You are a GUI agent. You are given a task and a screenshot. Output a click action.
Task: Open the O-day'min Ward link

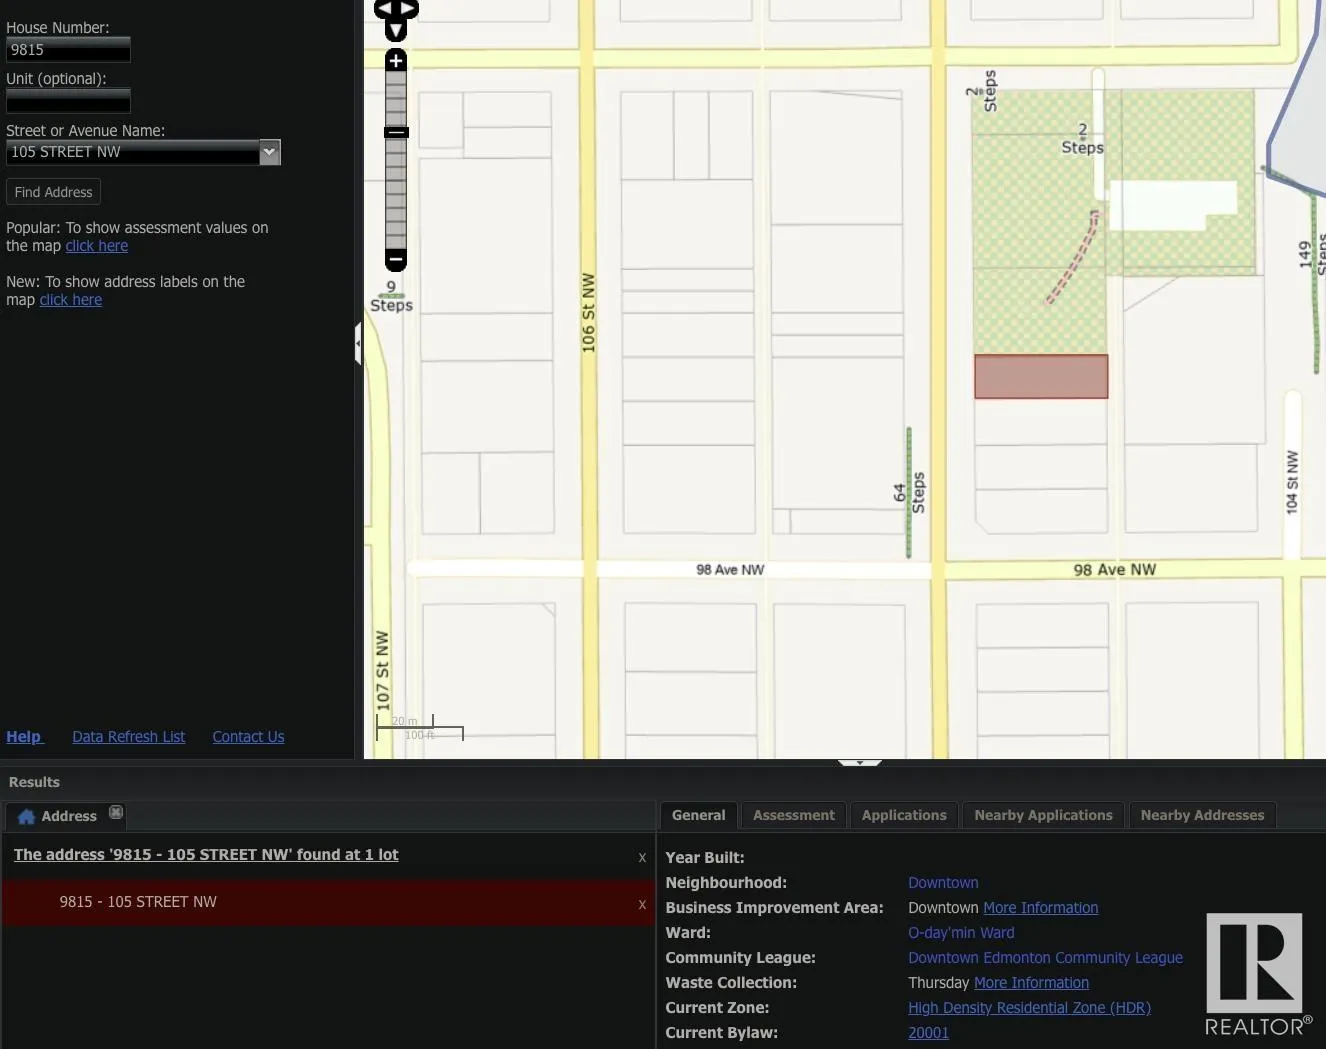pyautogui.click(x=961, y=933)
